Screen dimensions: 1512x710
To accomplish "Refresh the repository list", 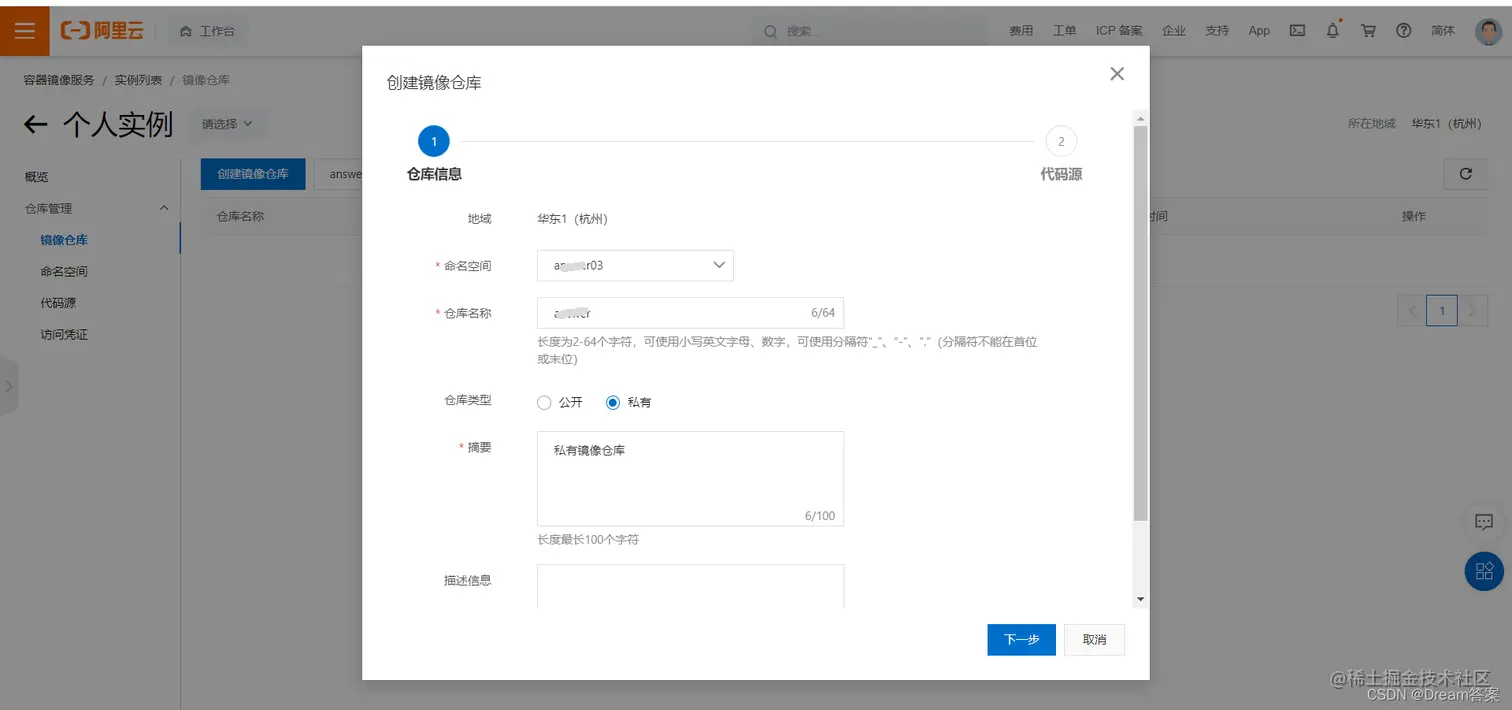I will coord(1466,174).
